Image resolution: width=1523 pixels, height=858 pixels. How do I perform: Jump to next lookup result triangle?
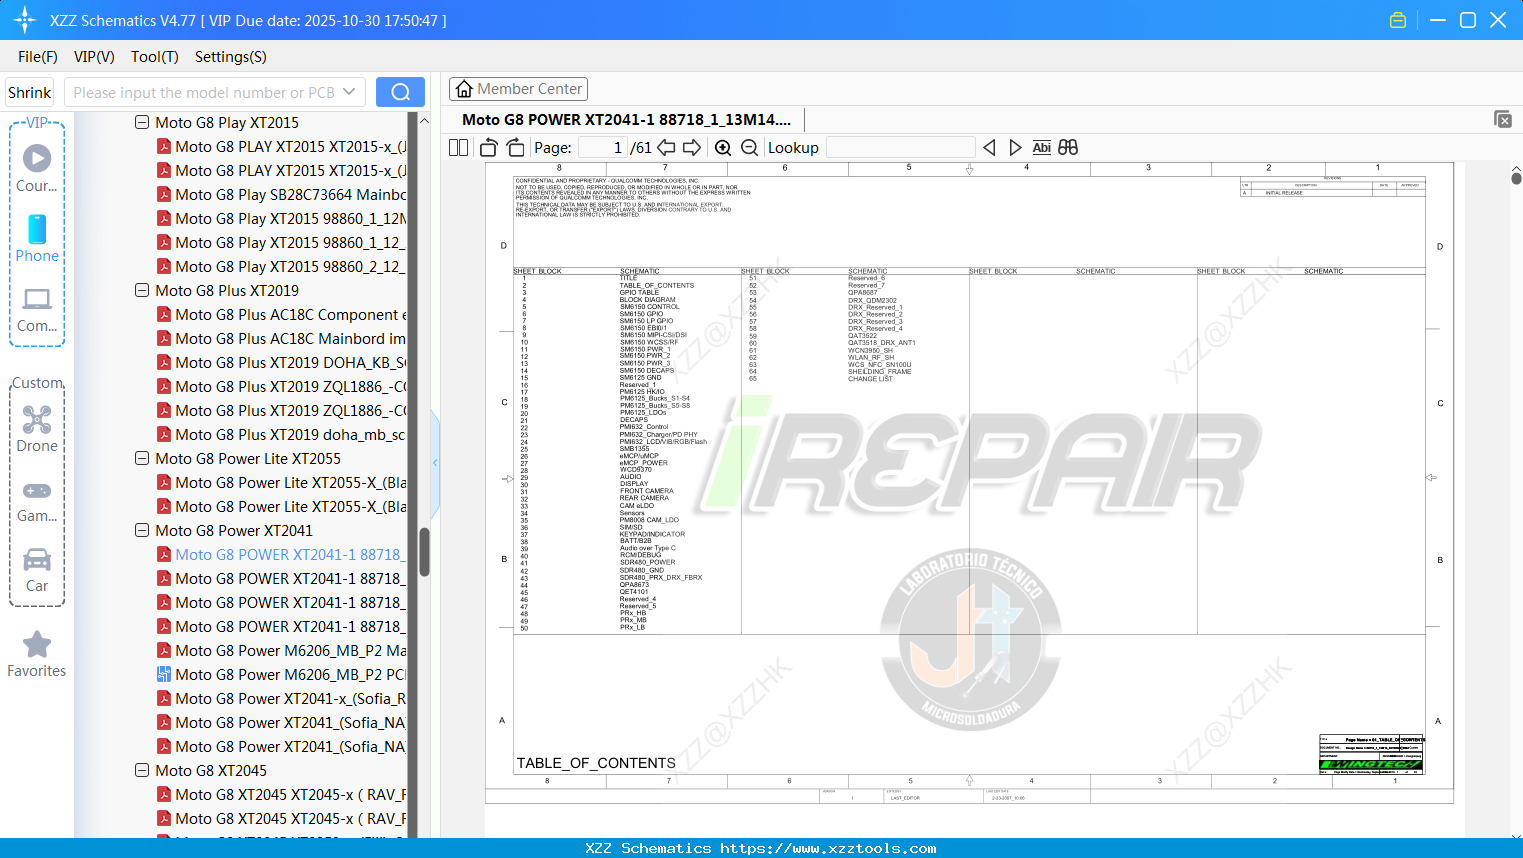[1015, 148]
